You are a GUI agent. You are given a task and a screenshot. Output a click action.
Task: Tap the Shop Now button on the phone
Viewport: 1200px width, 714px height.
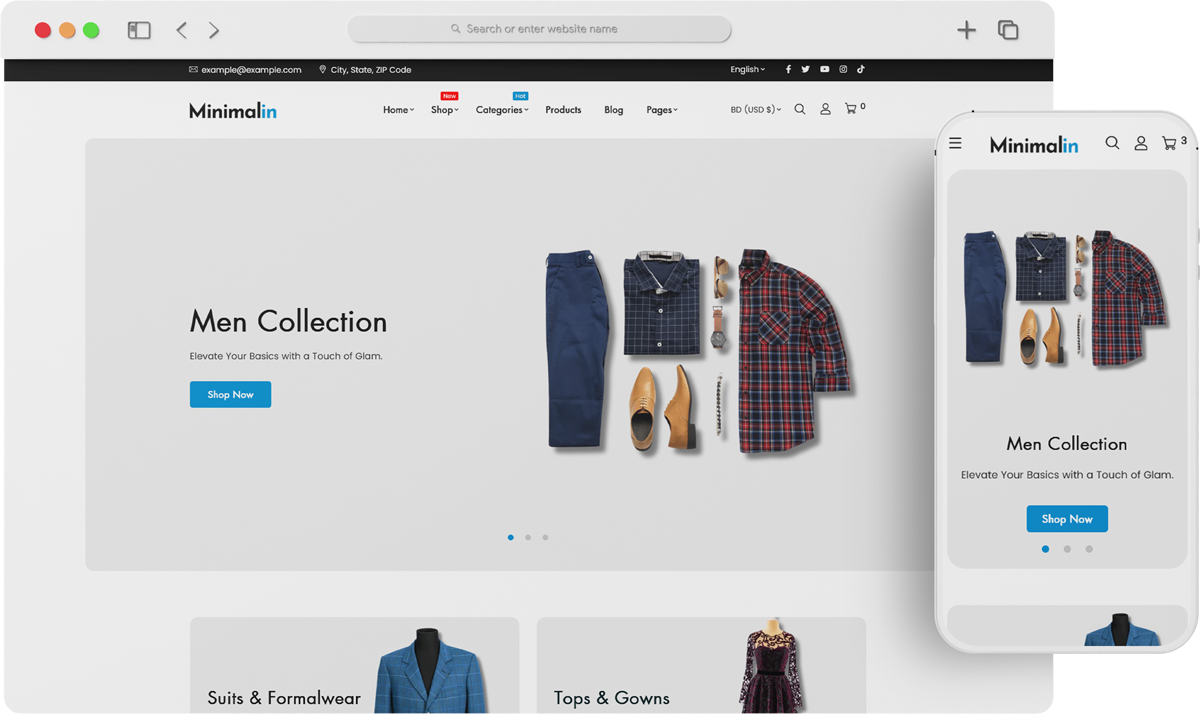(1067, 519)
